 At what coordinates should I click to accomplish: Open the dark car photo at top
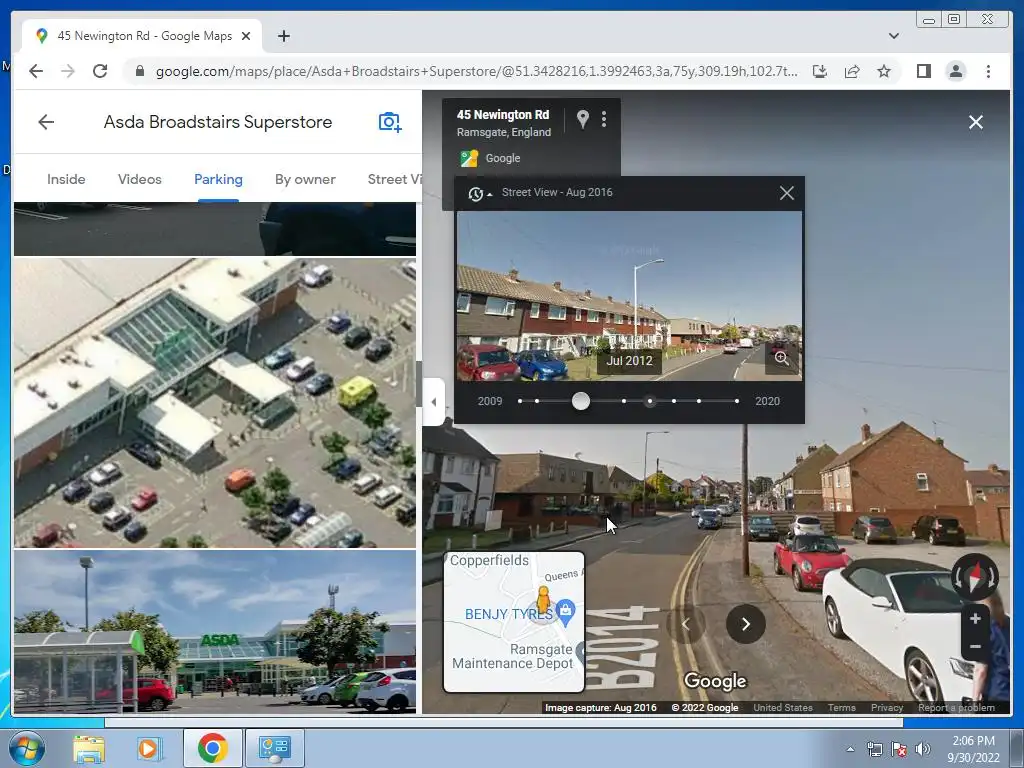[x=215, y=229]
